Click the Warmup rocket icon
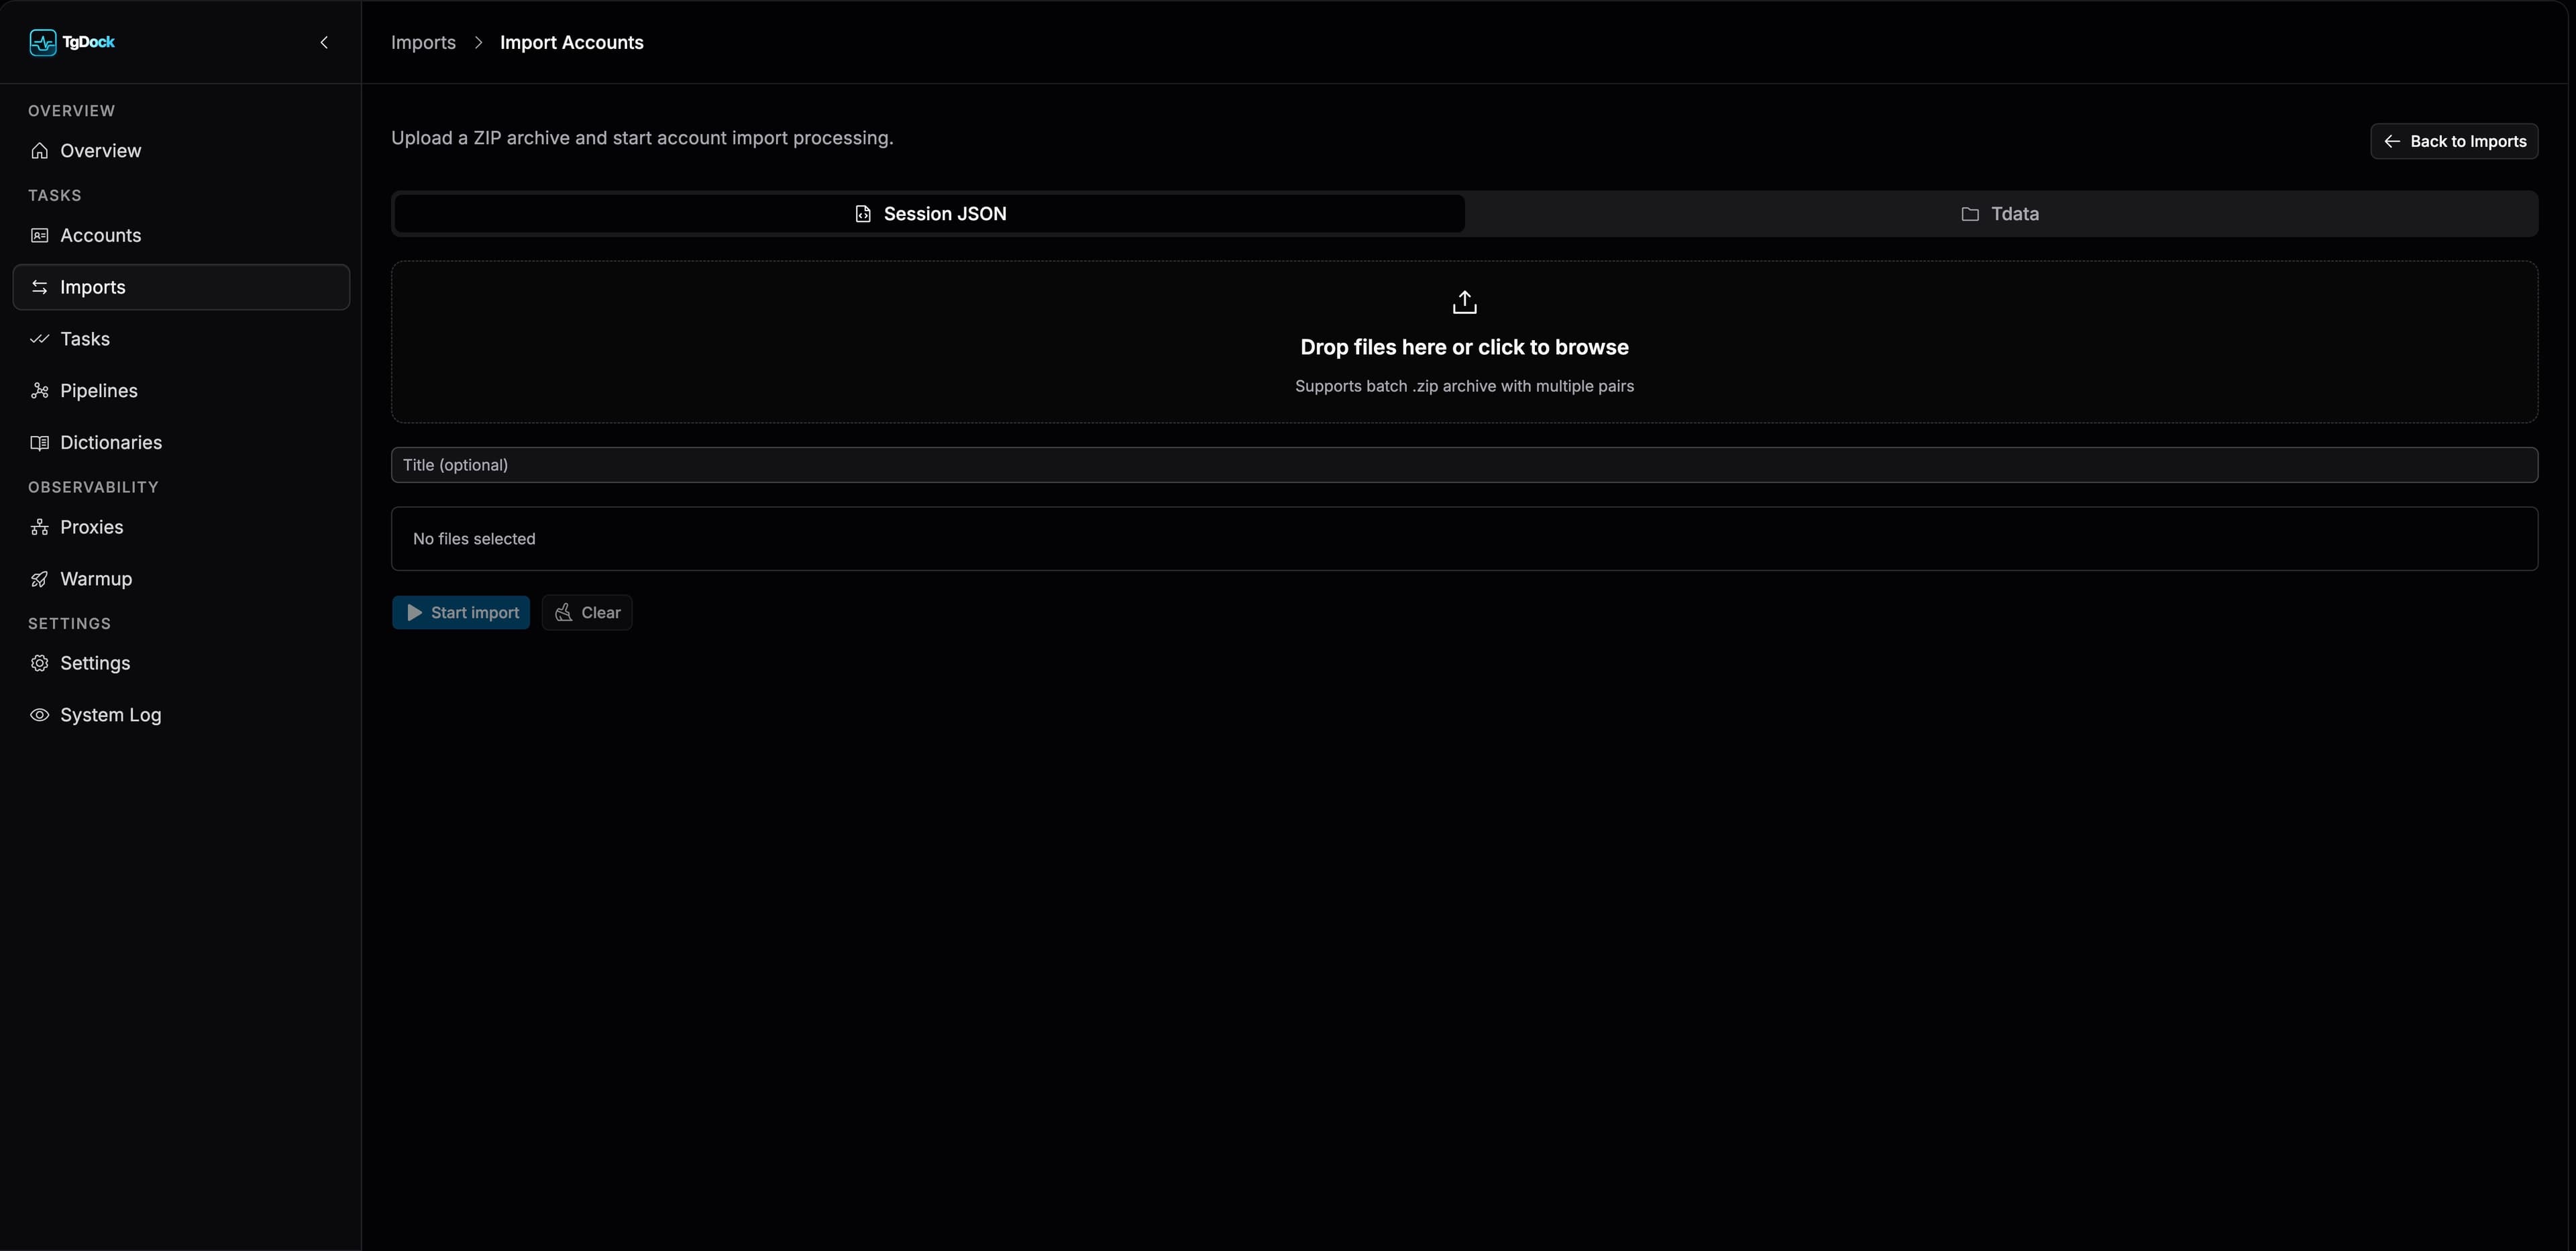 pos(40,579)
